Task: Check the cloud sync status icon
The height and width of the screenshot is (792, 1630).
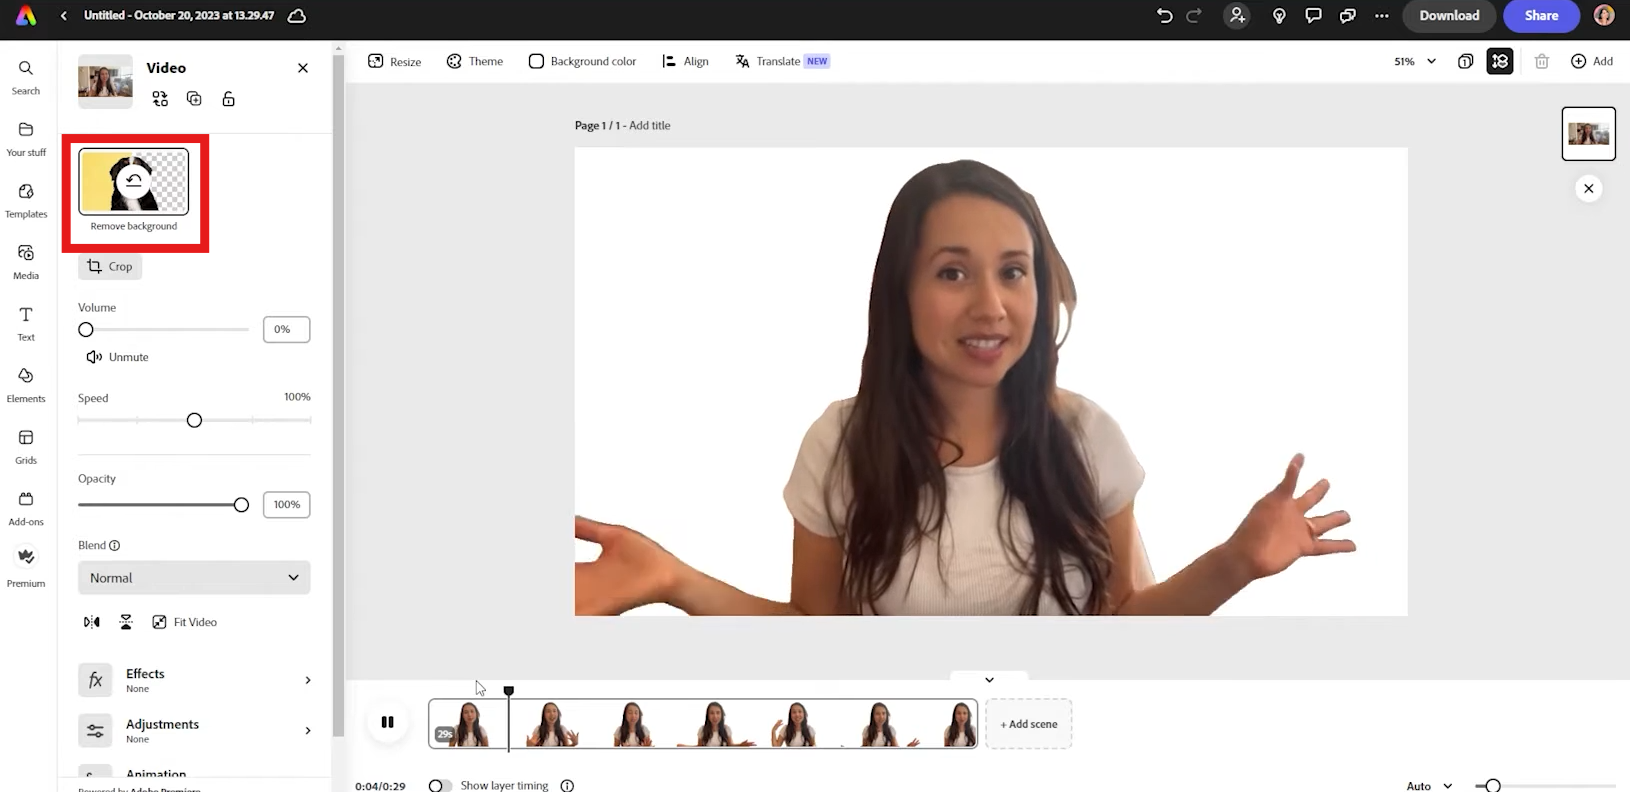Action: click(x=297, y=16)
